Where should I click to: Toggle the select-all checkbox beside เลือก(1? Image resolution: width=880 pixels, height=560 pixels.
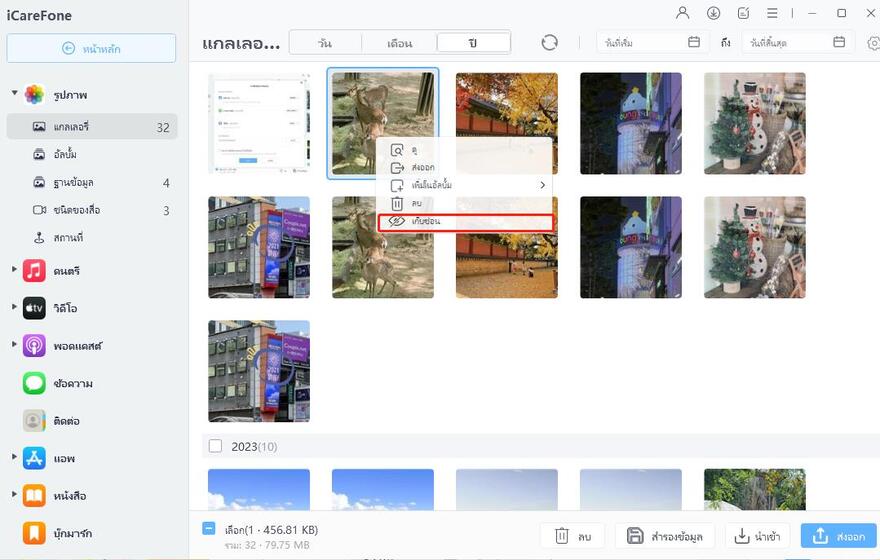pos(209,529)
